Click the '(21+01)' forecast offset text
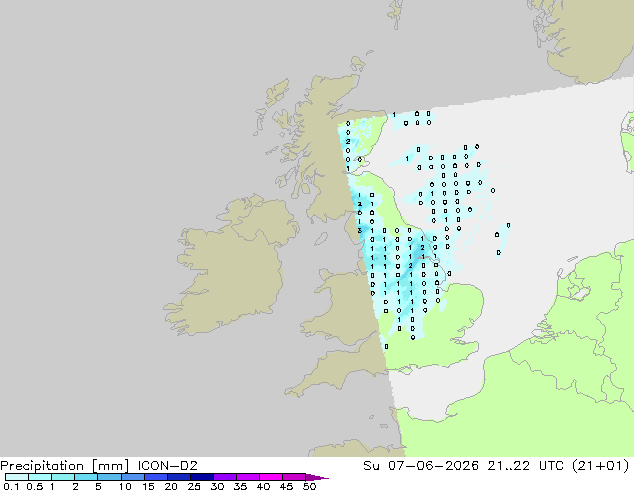Viewport: 634px width, 490px height. coord(601,466)
